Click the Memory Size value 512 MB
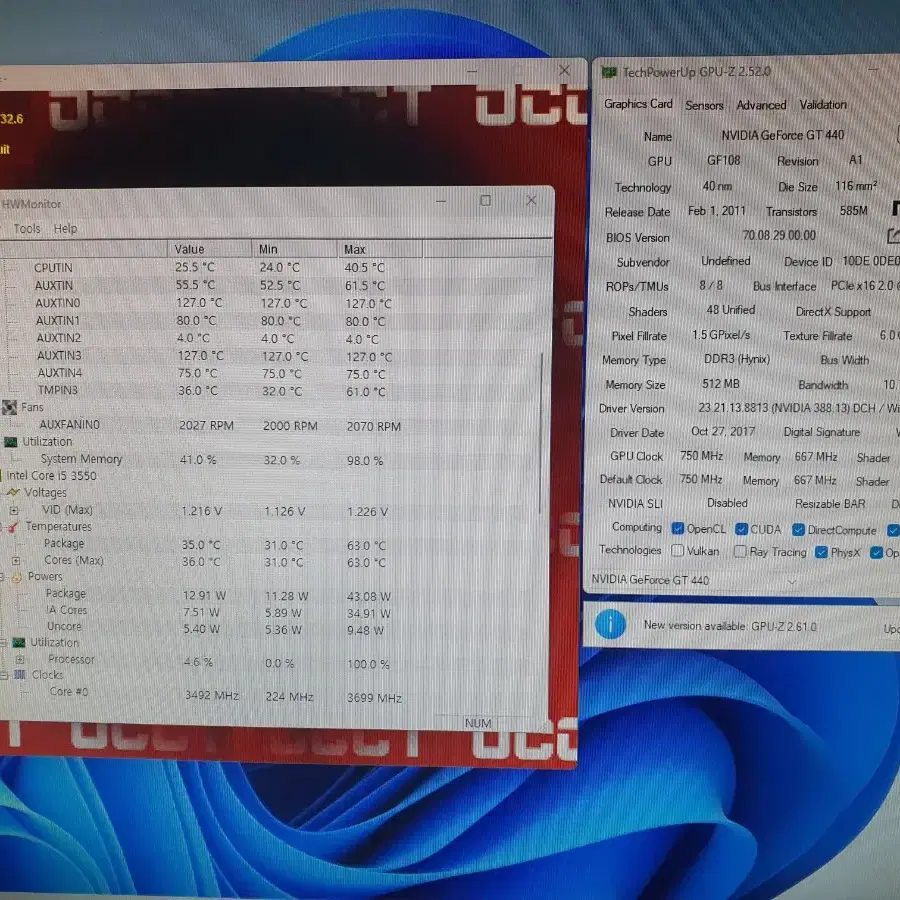 (720, 384)
